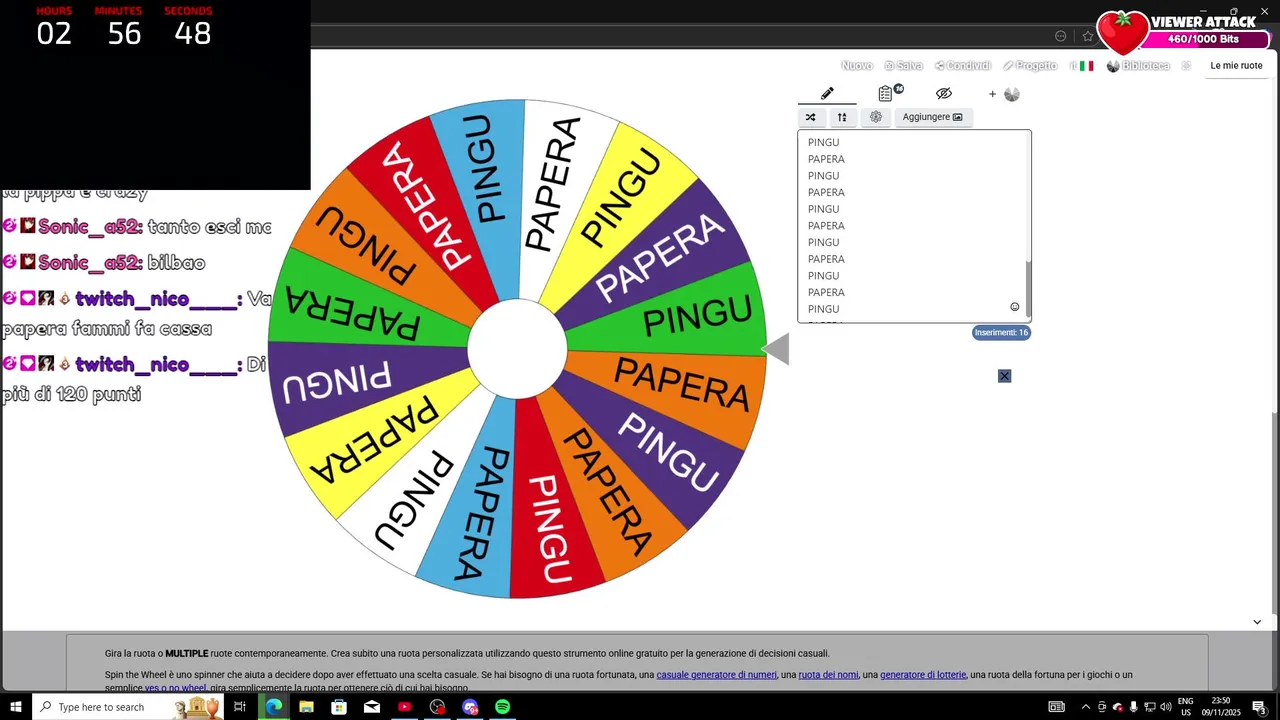Click the taskbar search box
Viewport: 1280px width, 720px height.
tap(128, 707)
